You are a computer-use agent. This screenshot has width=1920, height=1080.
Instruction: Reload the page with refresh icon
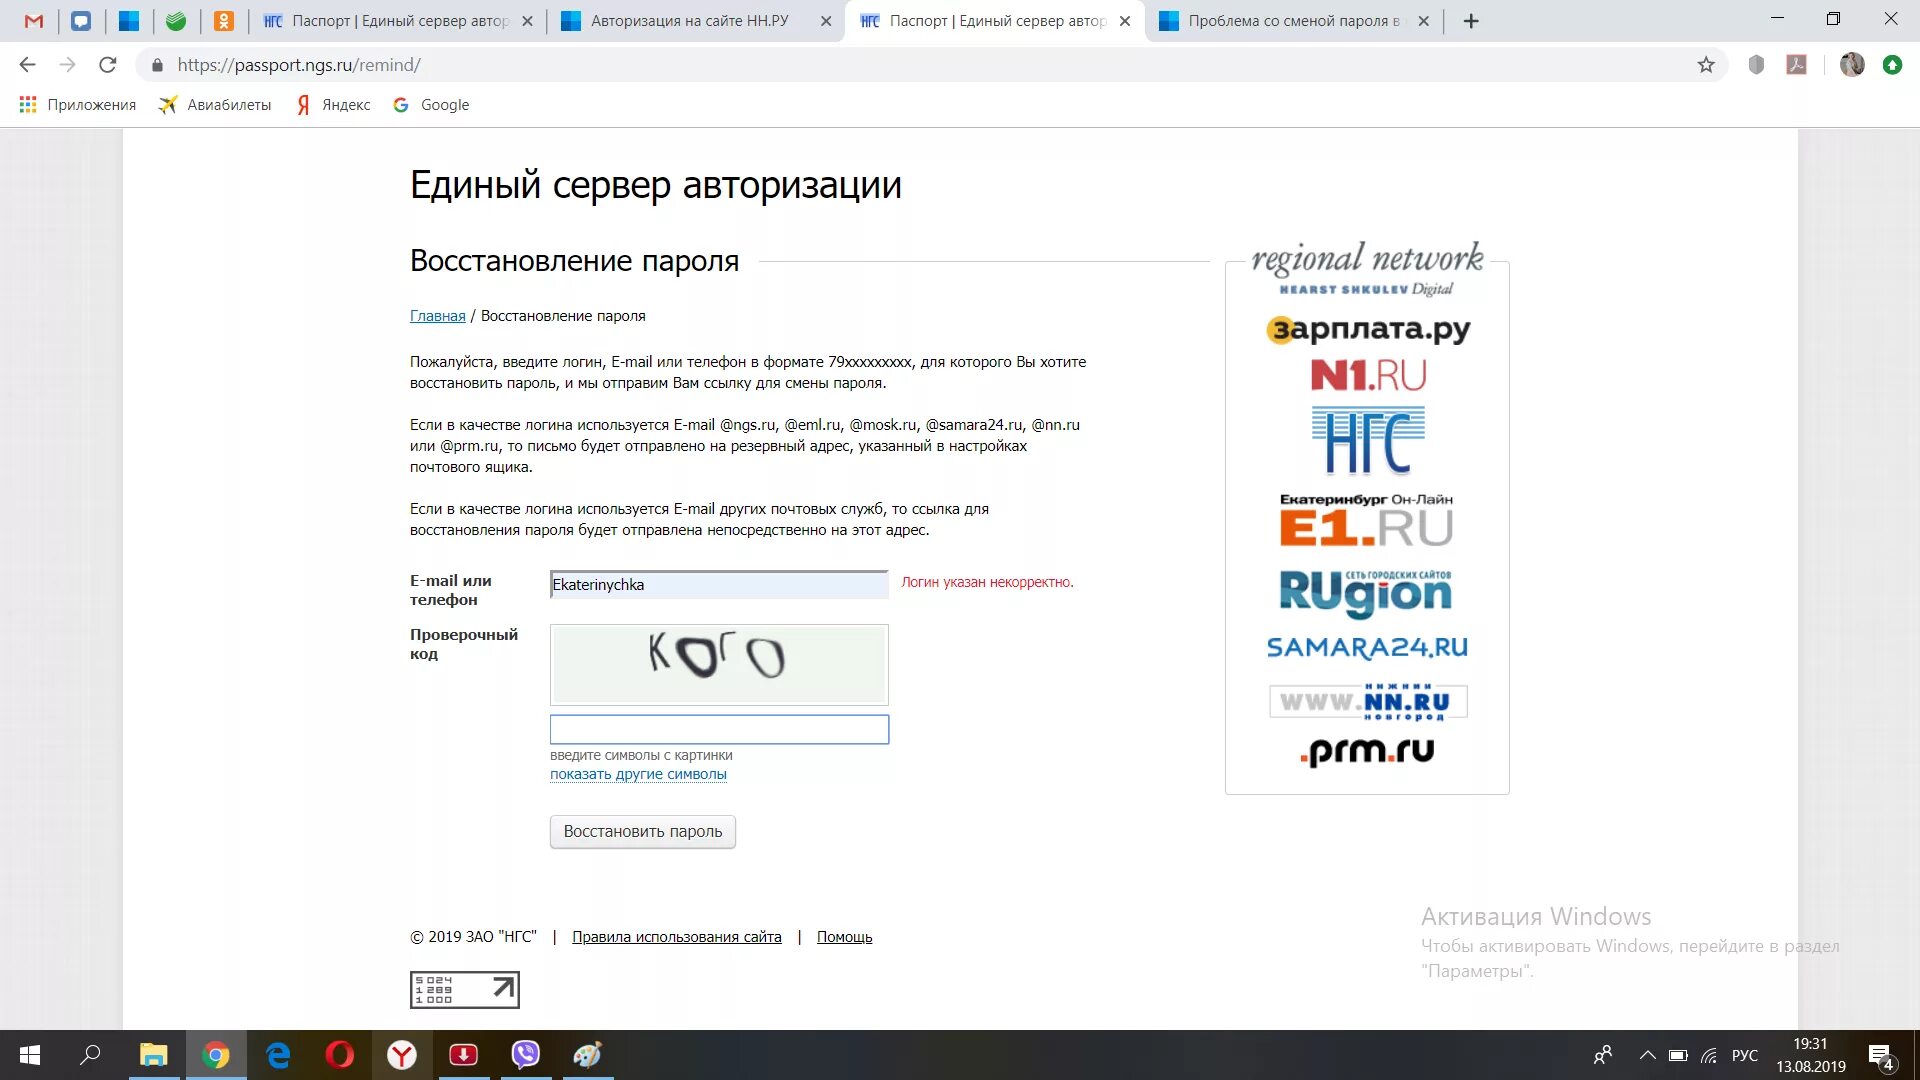tap(108, 65)
